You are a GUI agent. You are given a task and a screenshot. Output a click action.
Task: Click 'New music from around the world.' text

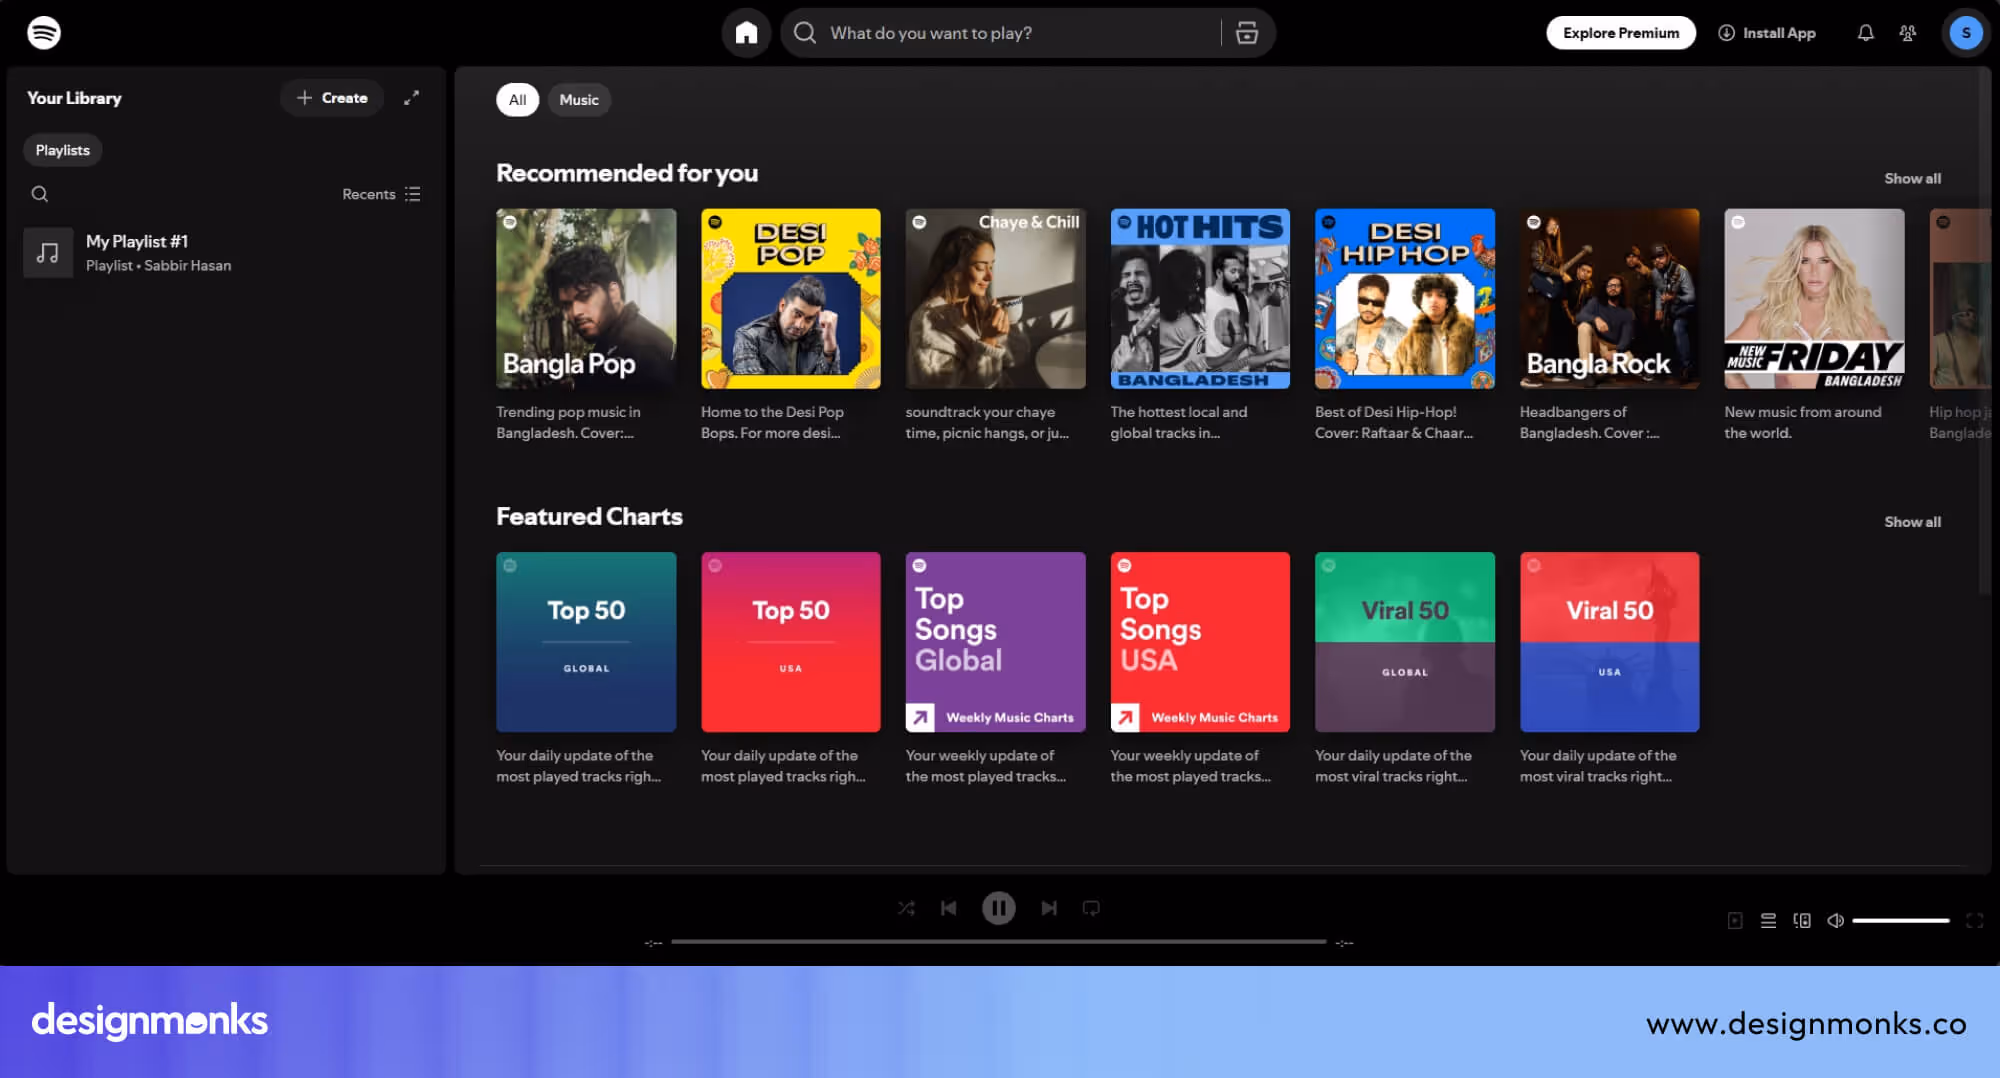(1802, 422)
